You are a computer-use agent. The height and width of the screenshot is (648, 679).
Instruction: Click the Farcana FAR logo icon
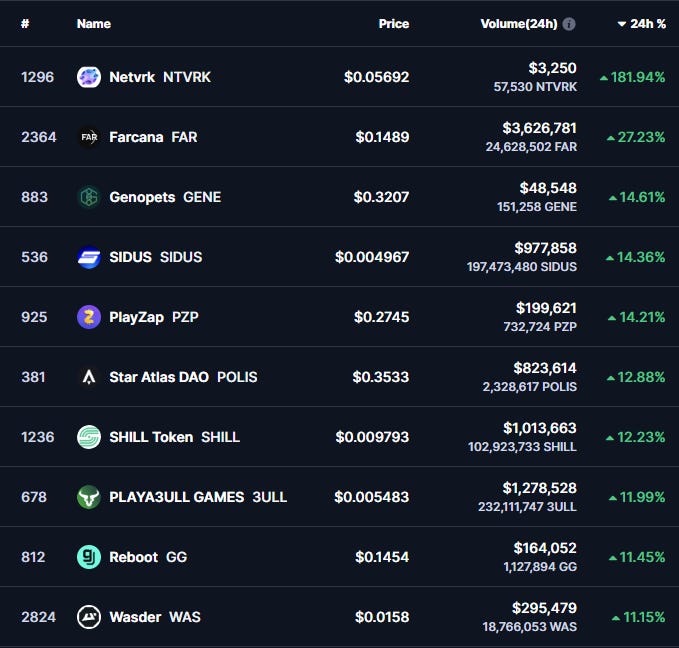coord(89,137)
